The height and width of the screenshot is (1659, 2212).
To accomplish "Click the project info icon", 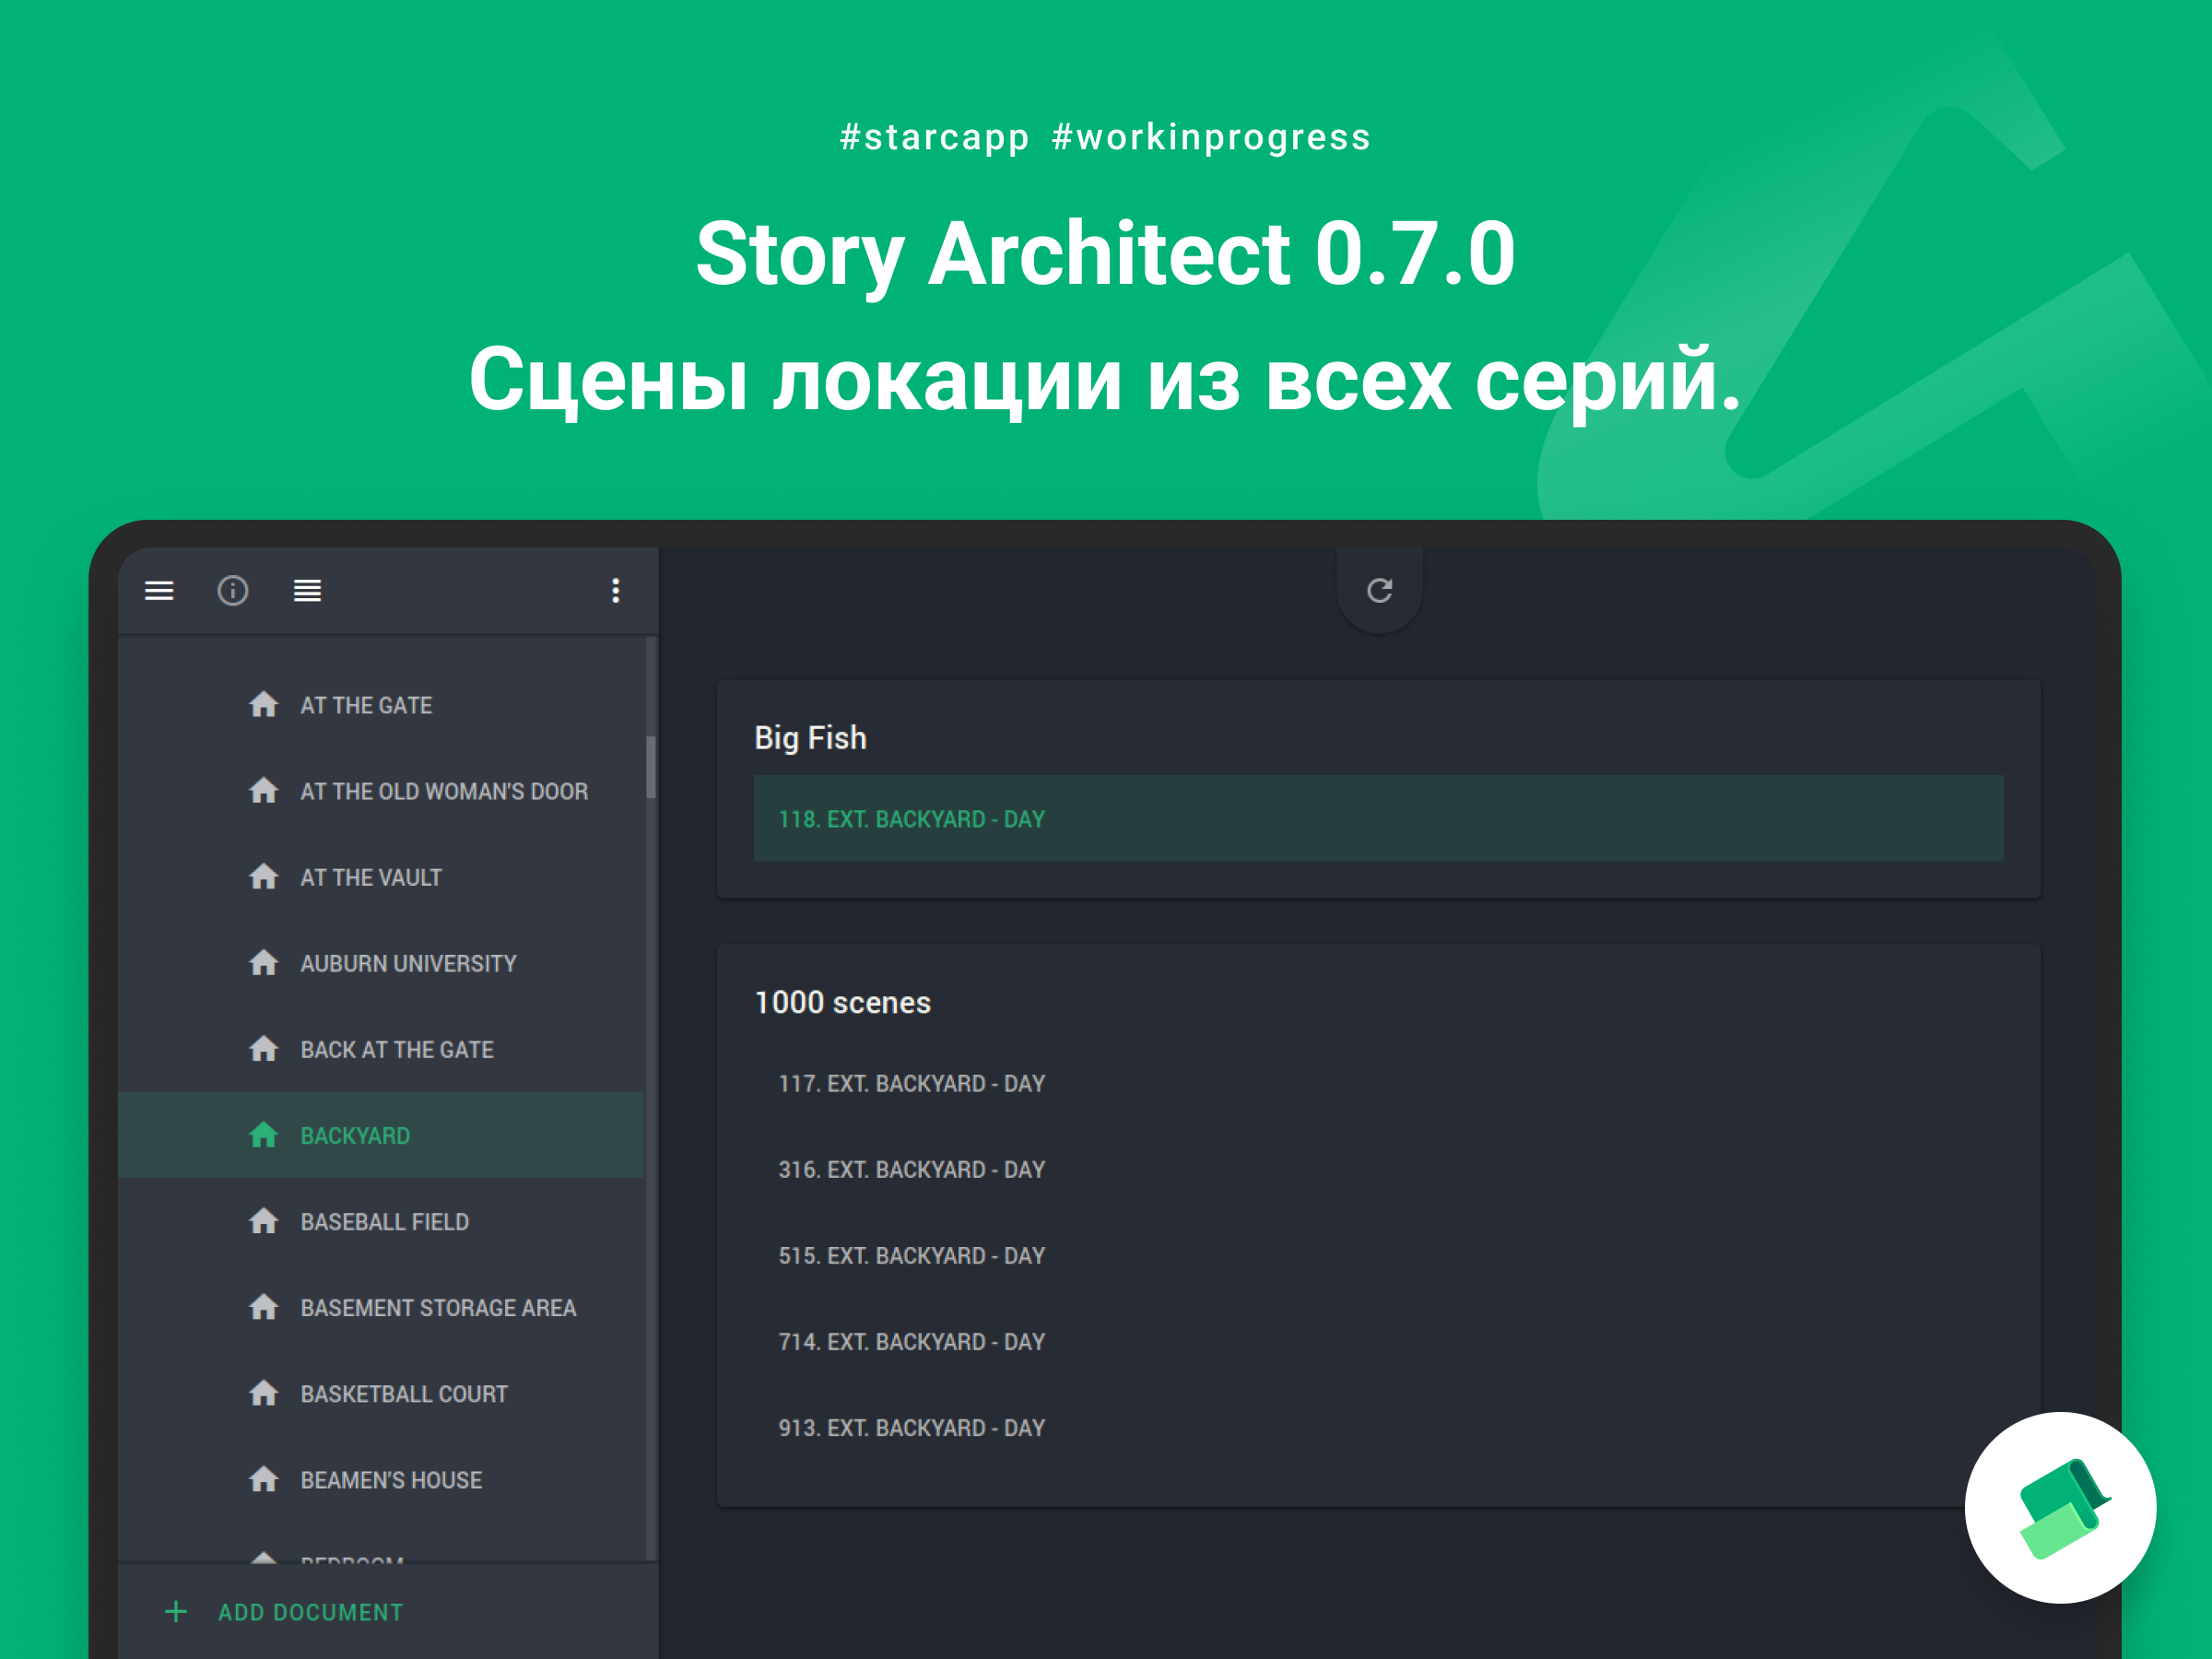I will [233, 591].
